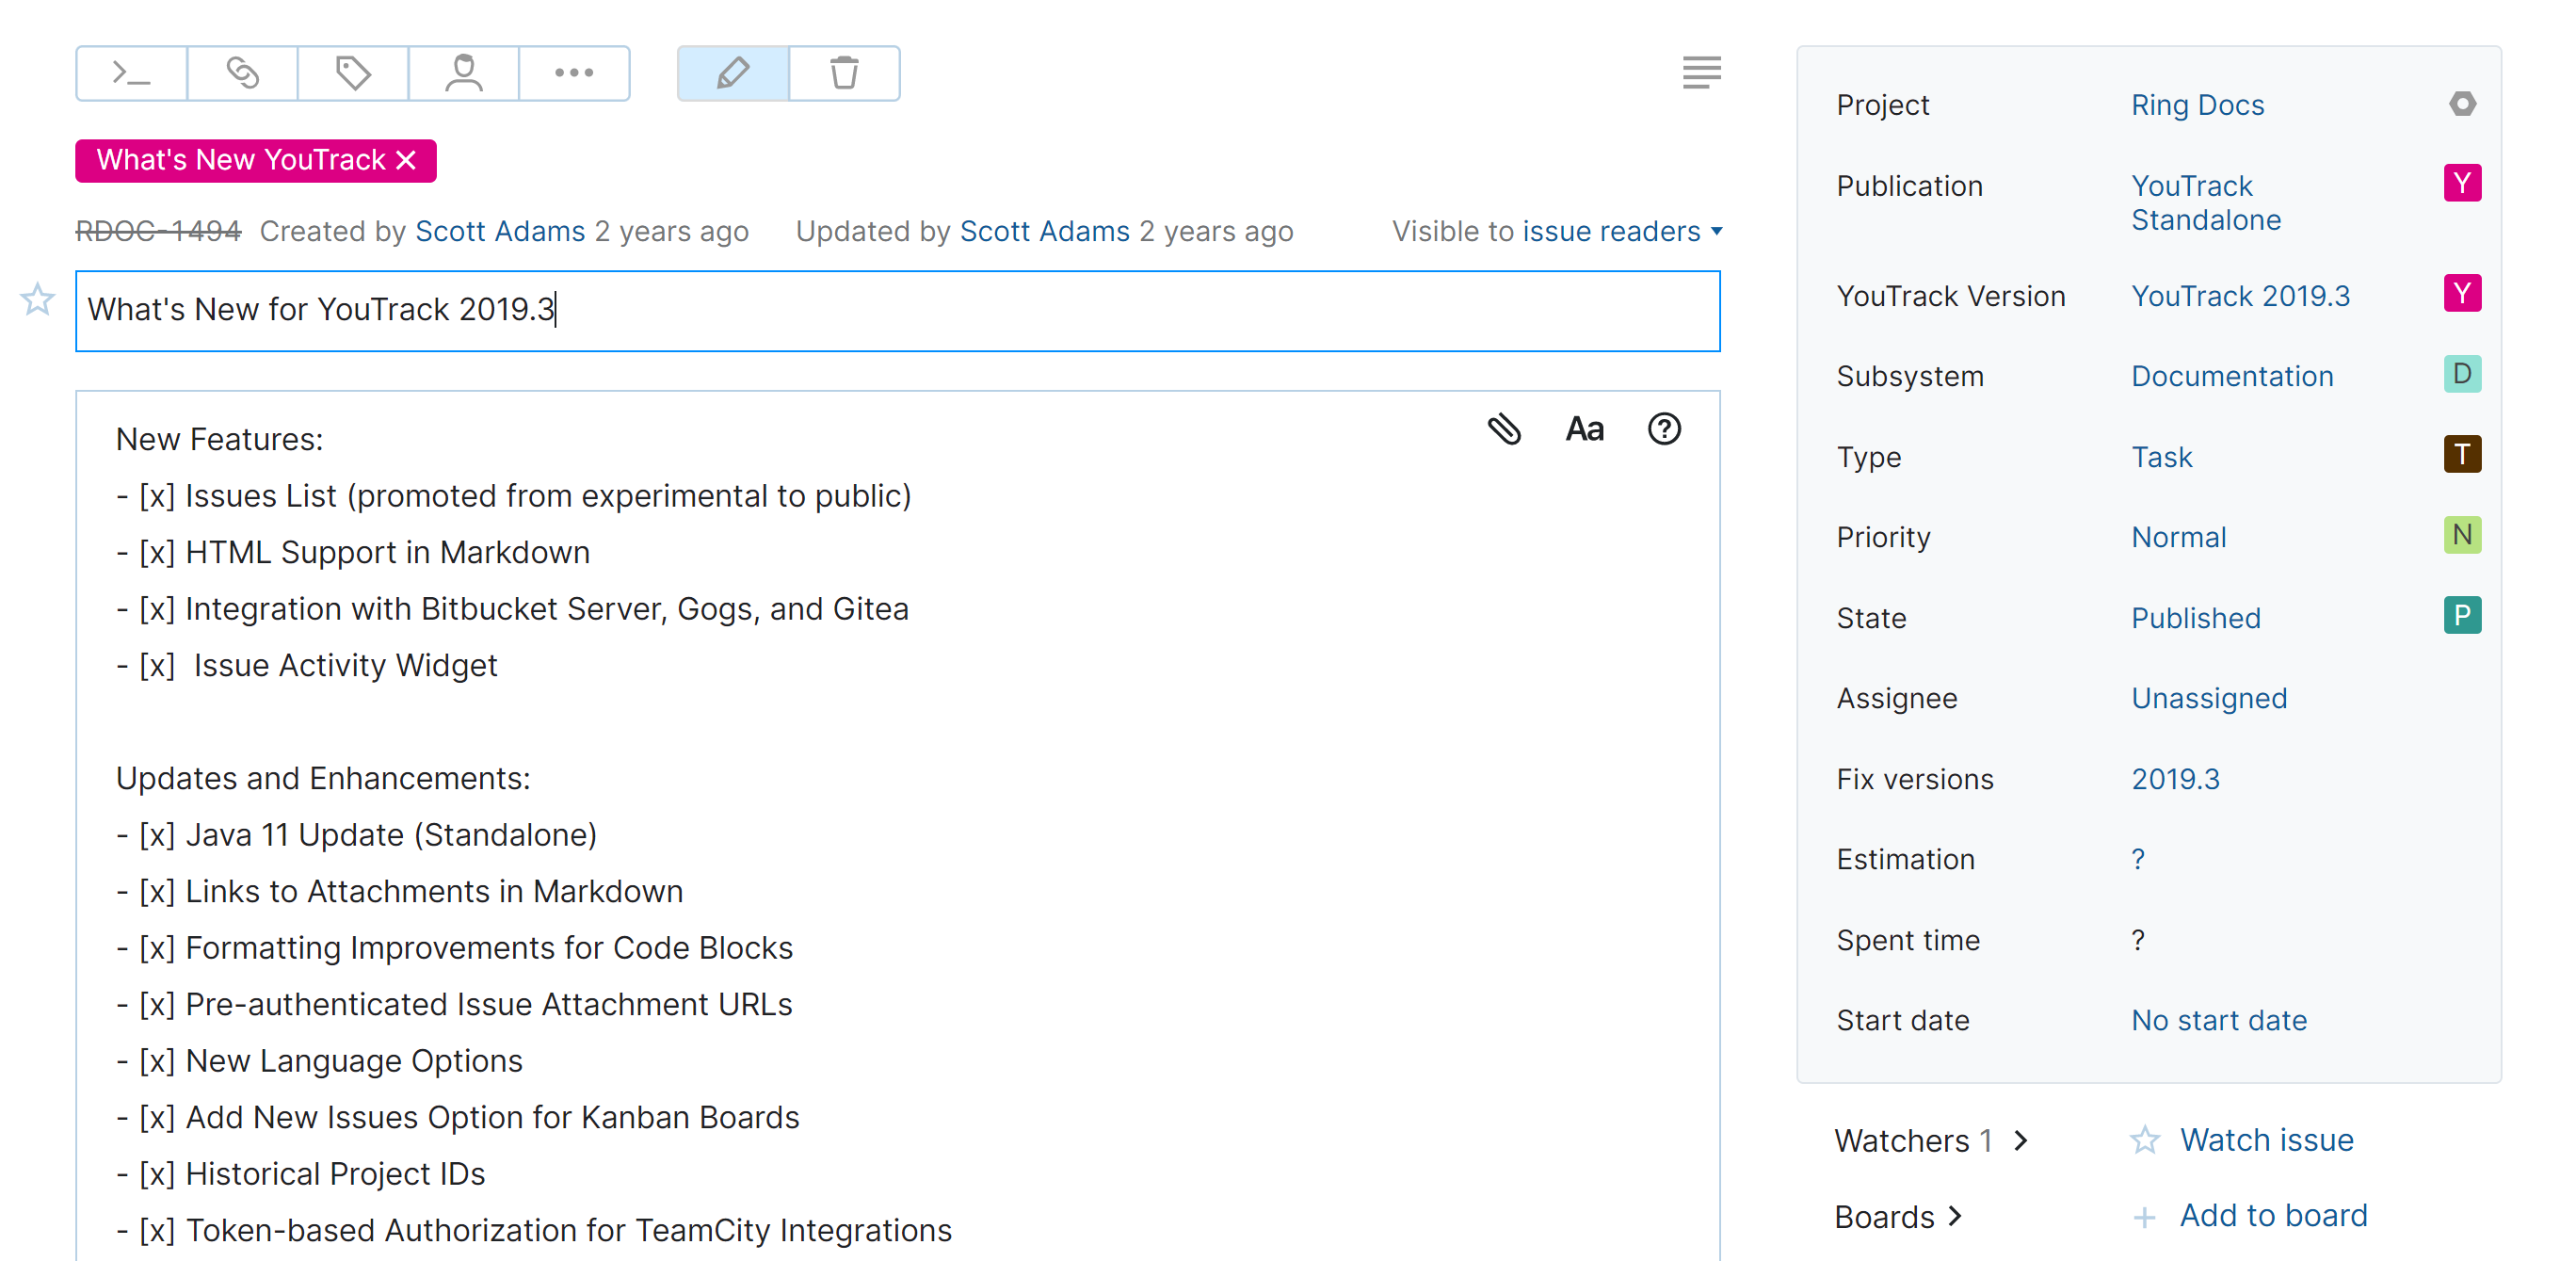The width and height of the screenshot is (2576, 1261).
Task: Click the Aa text formatting toggle
Action: 1584,429
